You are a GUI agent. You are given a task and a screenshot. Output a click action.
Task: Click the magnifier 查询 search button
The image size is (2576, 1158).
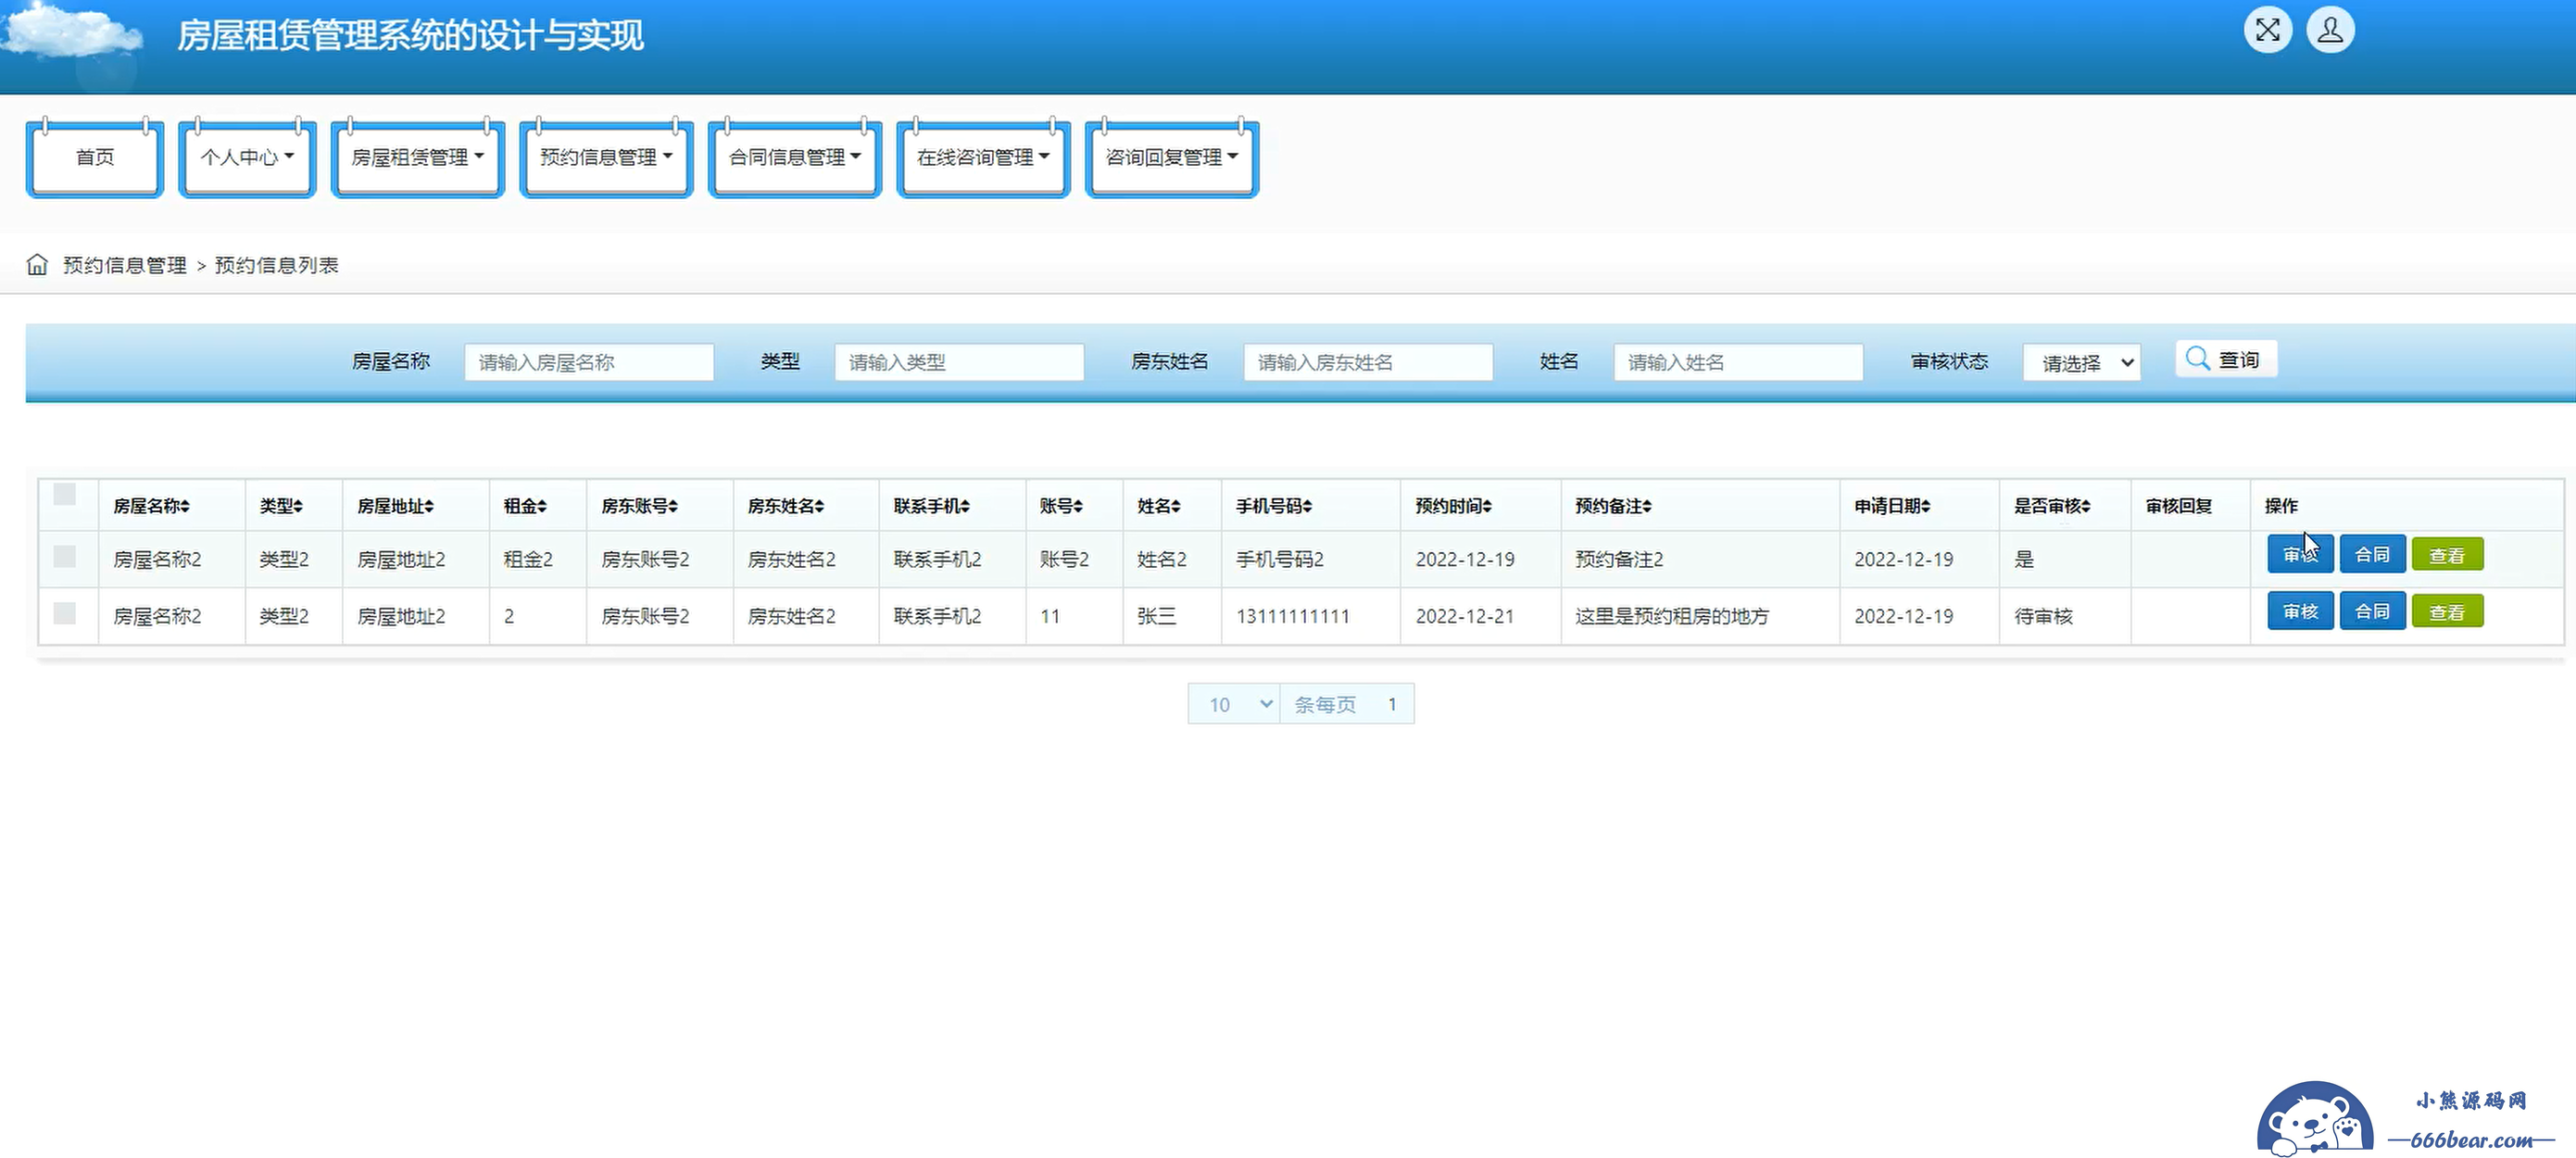click(2225, 359)
